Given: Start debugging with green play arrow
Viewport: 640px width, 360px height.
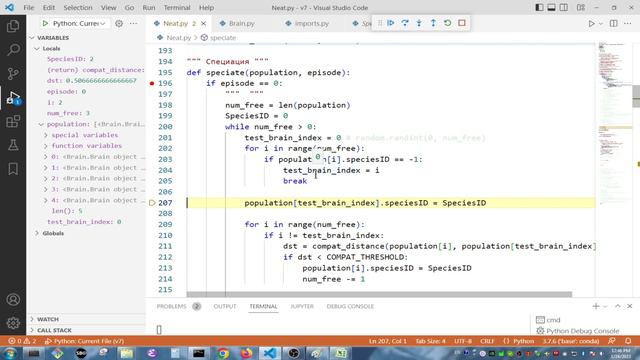Looking at the screenshot, I should (x=45, y=23).
